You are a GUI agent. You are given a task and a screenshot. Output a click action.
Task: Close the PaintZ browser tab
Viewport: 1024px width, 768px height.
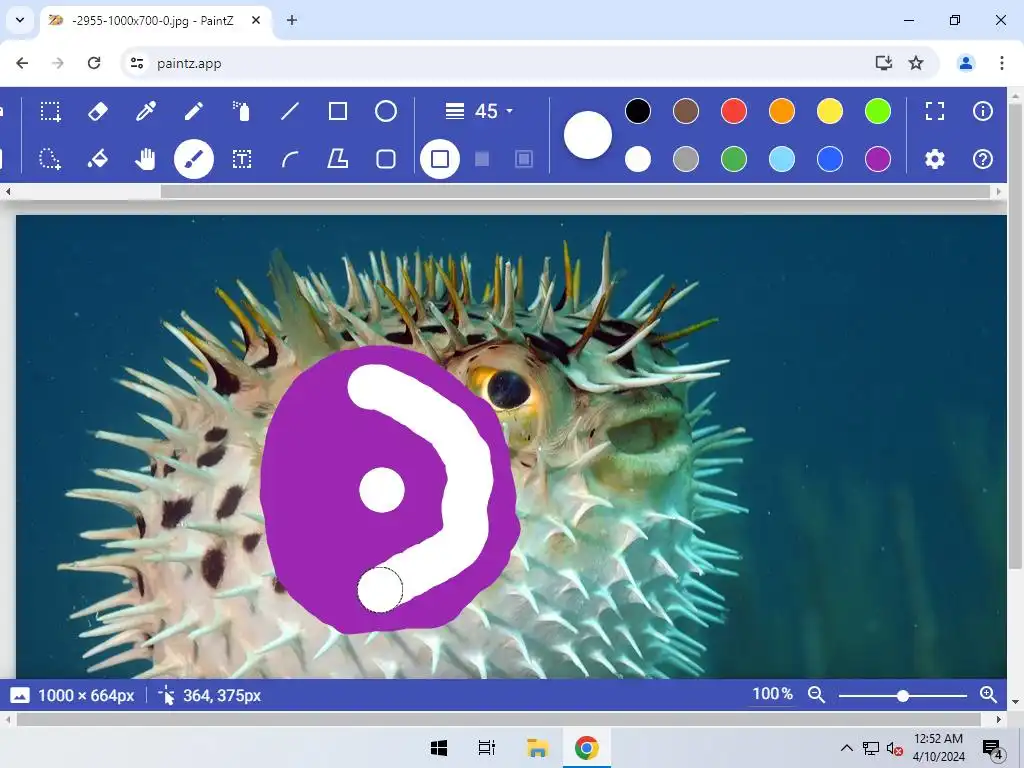256,20
